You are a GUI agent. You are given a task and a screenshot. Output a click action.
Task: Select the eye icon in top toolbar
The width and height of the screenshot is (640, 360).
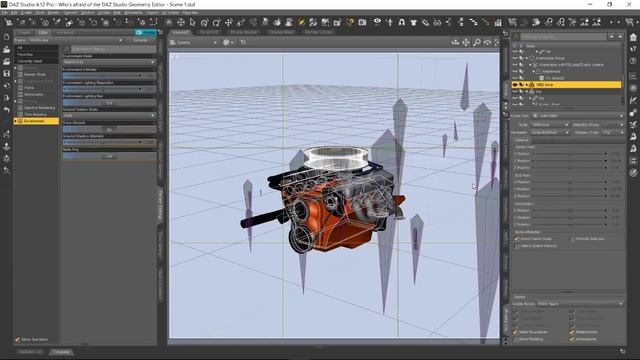click(x=377, y=22)
